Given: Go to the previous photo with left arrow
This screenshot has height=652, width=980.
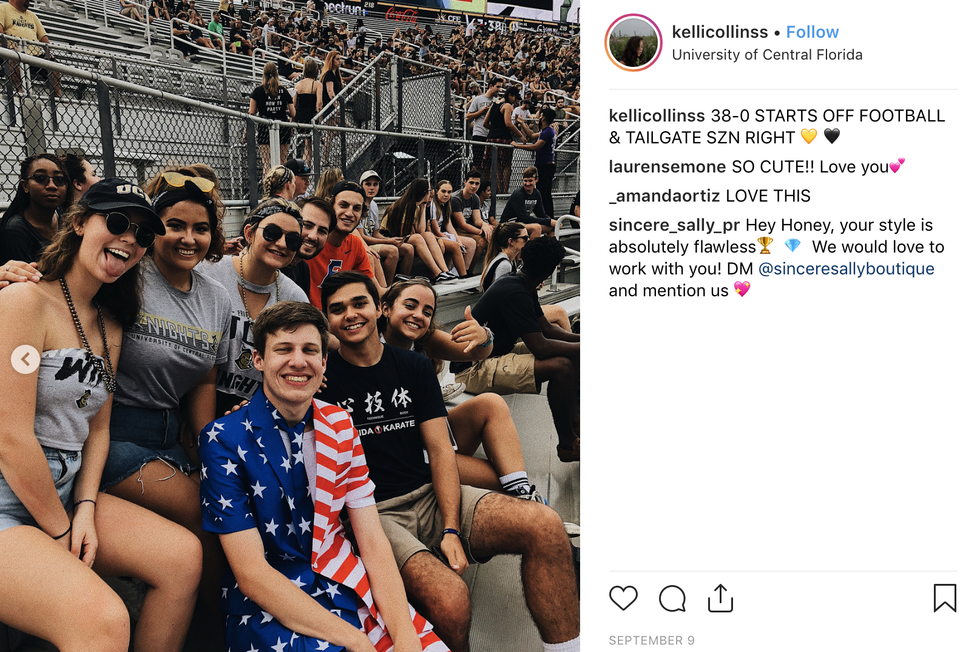Looking at the screenshot, I should [x=26, y=359].
